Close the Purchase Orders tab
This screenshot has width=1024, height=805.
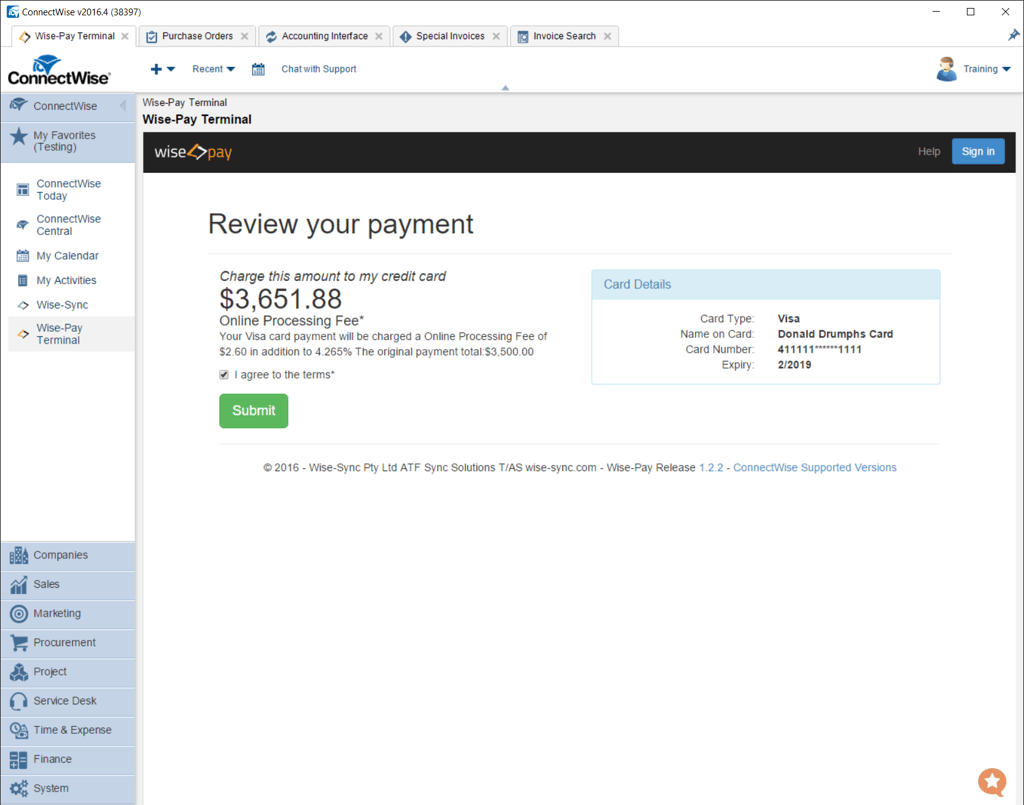tap(244, 37)
